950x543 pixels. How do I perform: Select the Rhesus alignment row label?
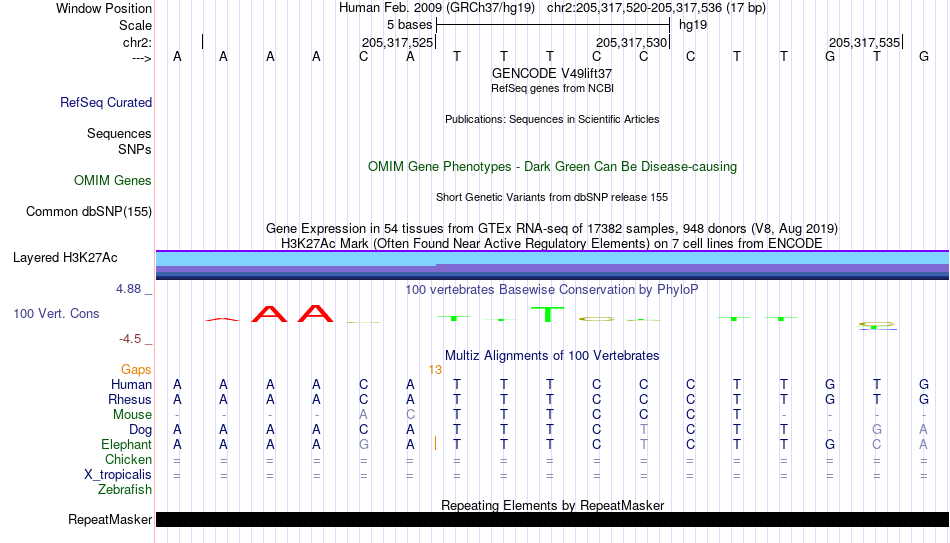pyautogui.click(x=130, y=400)
